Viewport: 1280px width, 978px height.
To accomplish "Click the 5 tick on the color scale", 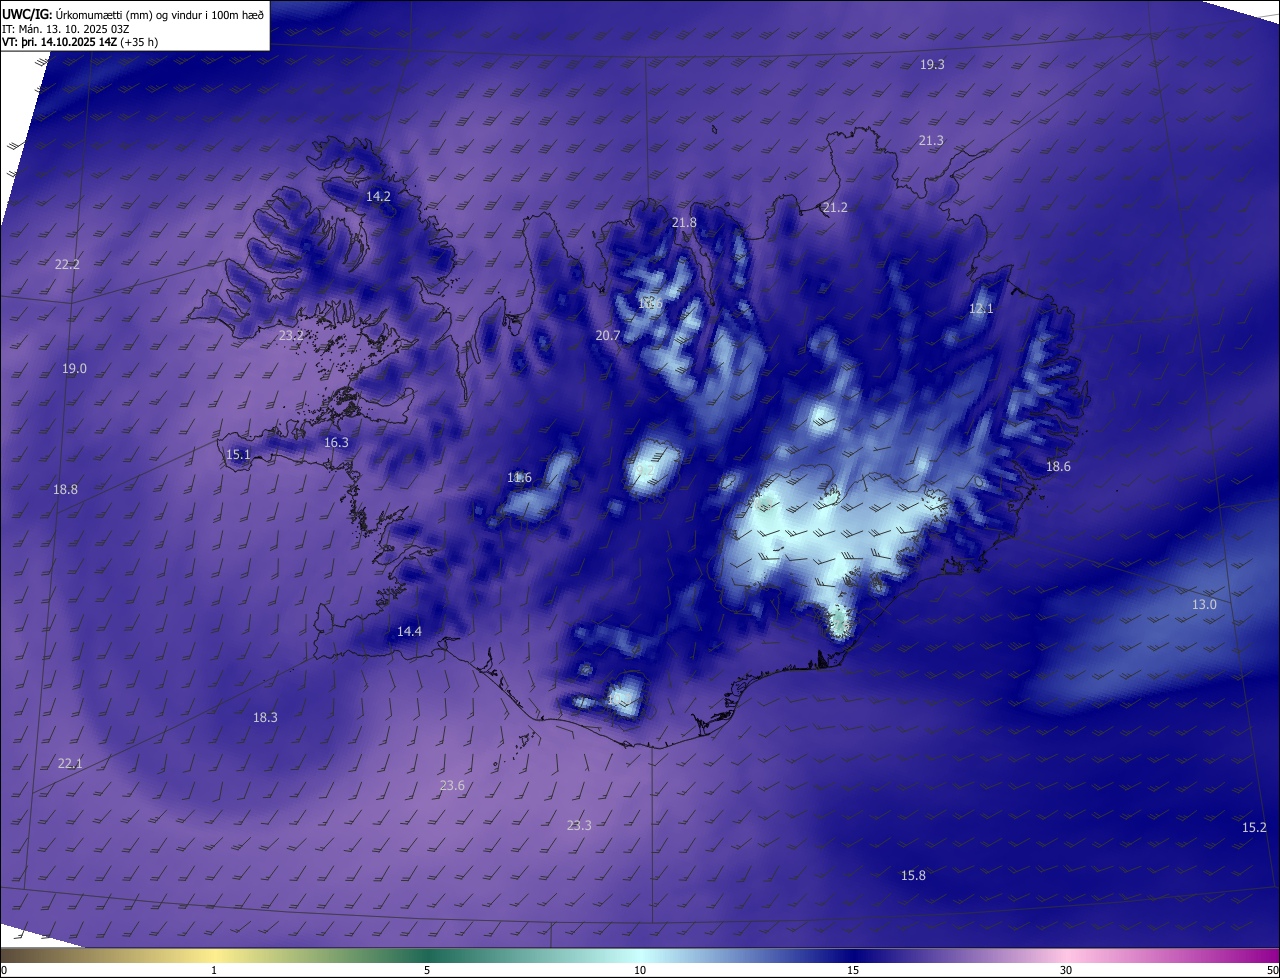I will coord(427,970).
